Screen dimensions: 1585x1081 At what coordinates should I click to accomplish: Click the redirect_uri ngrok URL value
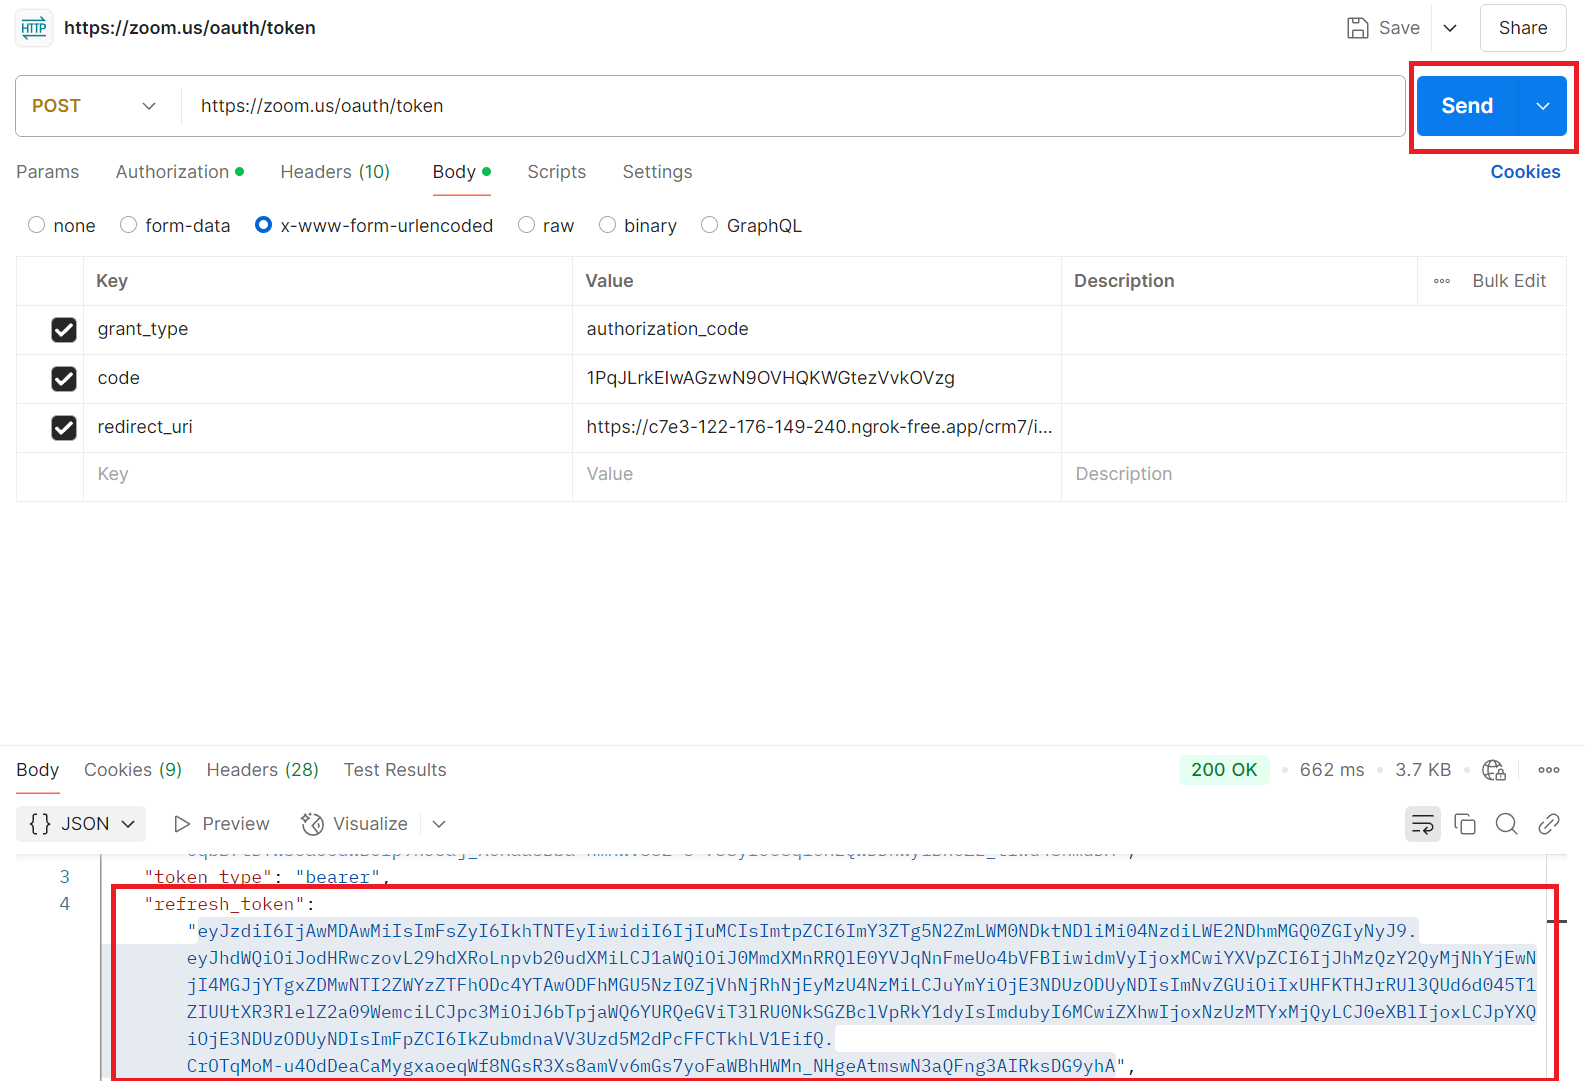(x=819, y=427)
